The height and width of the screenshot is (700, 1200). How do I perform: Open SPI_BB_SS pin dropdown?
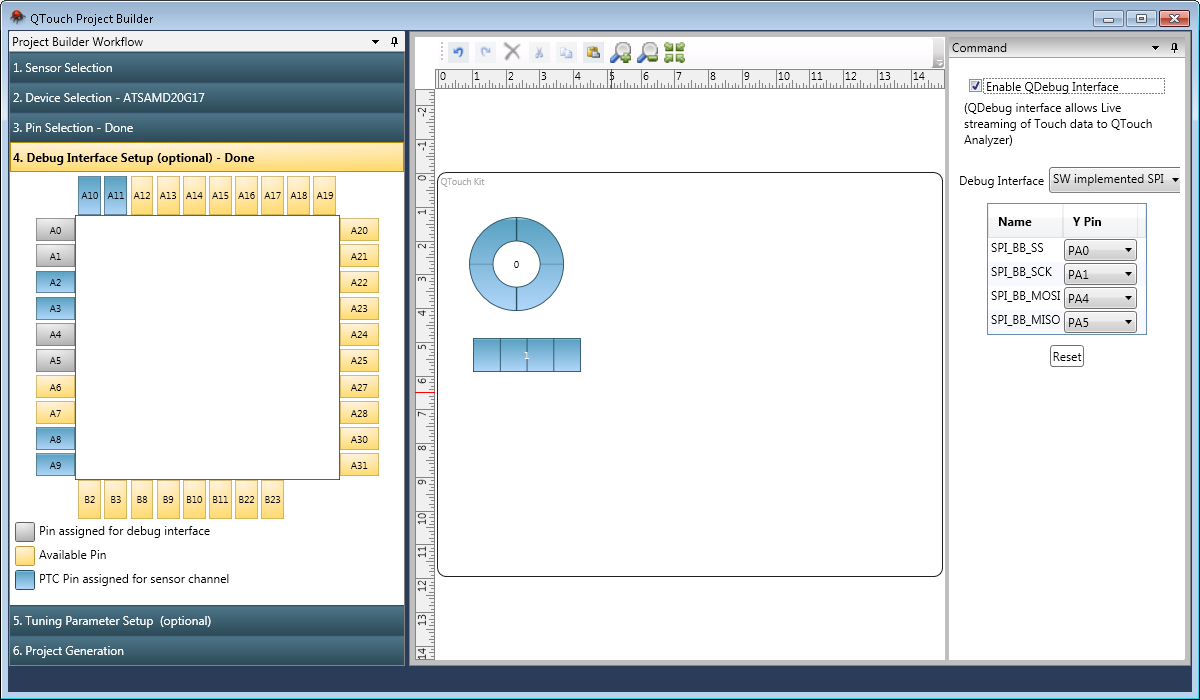[x=1100, y=250]
